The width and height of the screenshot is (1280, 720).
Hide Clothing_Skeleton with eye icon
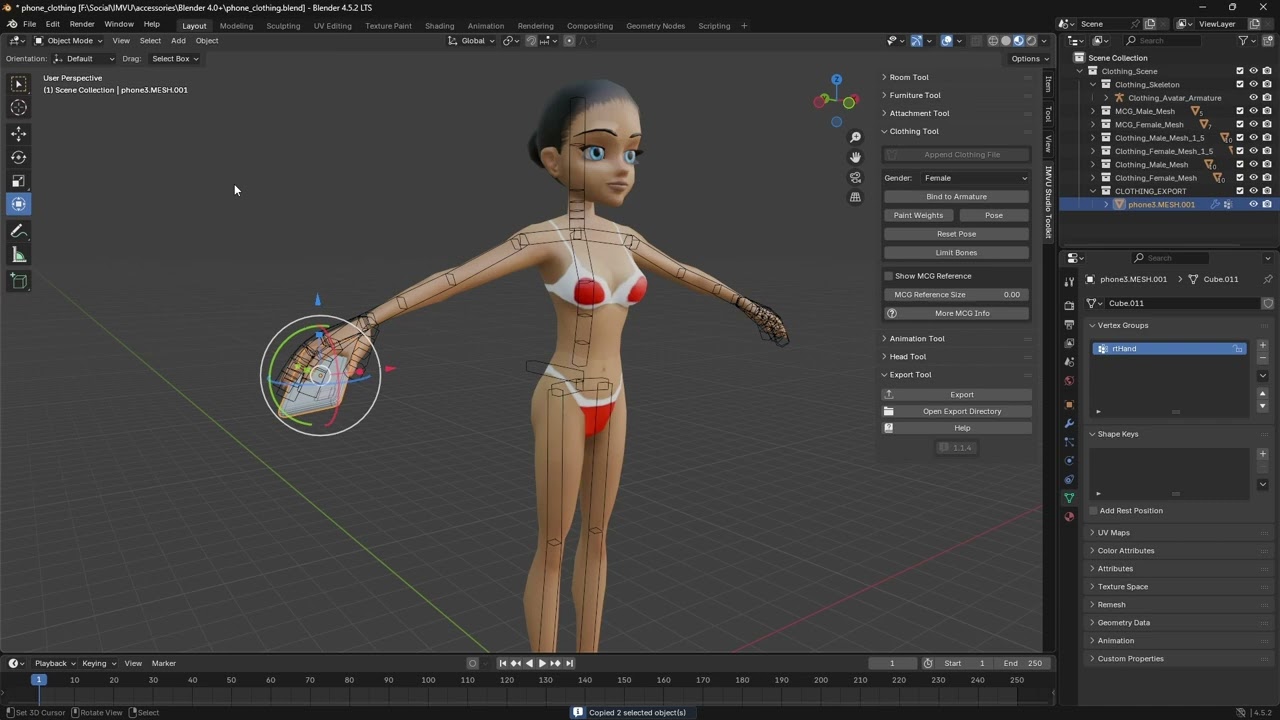click(x=1253, y=84)
